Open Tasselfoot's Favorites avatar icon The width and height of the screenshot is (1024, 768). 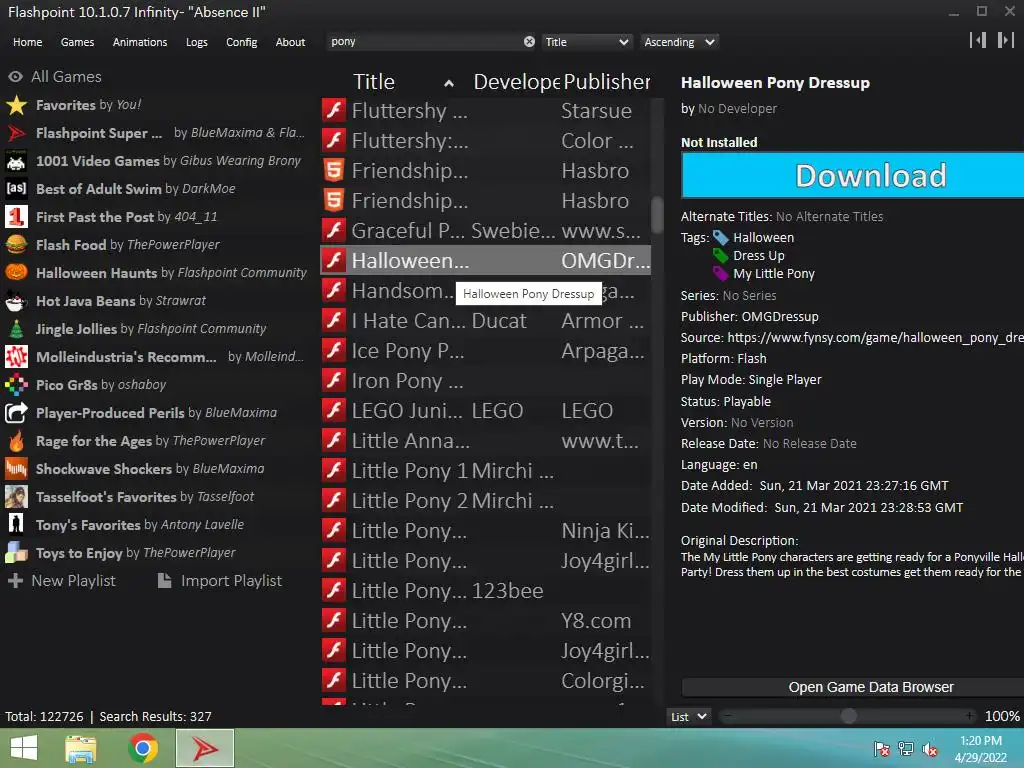tap(16, 497)
